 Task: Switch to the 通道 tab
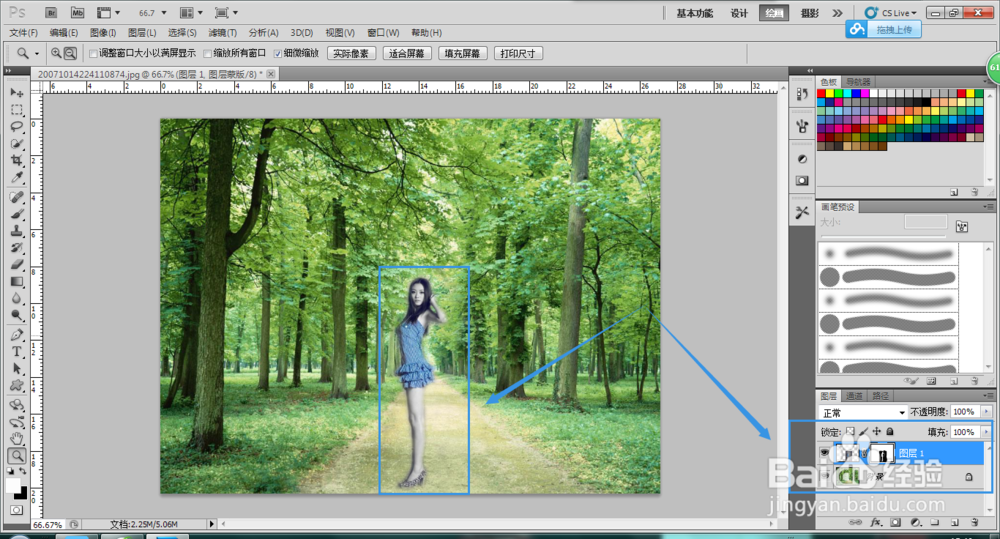[x=855, y=395]
